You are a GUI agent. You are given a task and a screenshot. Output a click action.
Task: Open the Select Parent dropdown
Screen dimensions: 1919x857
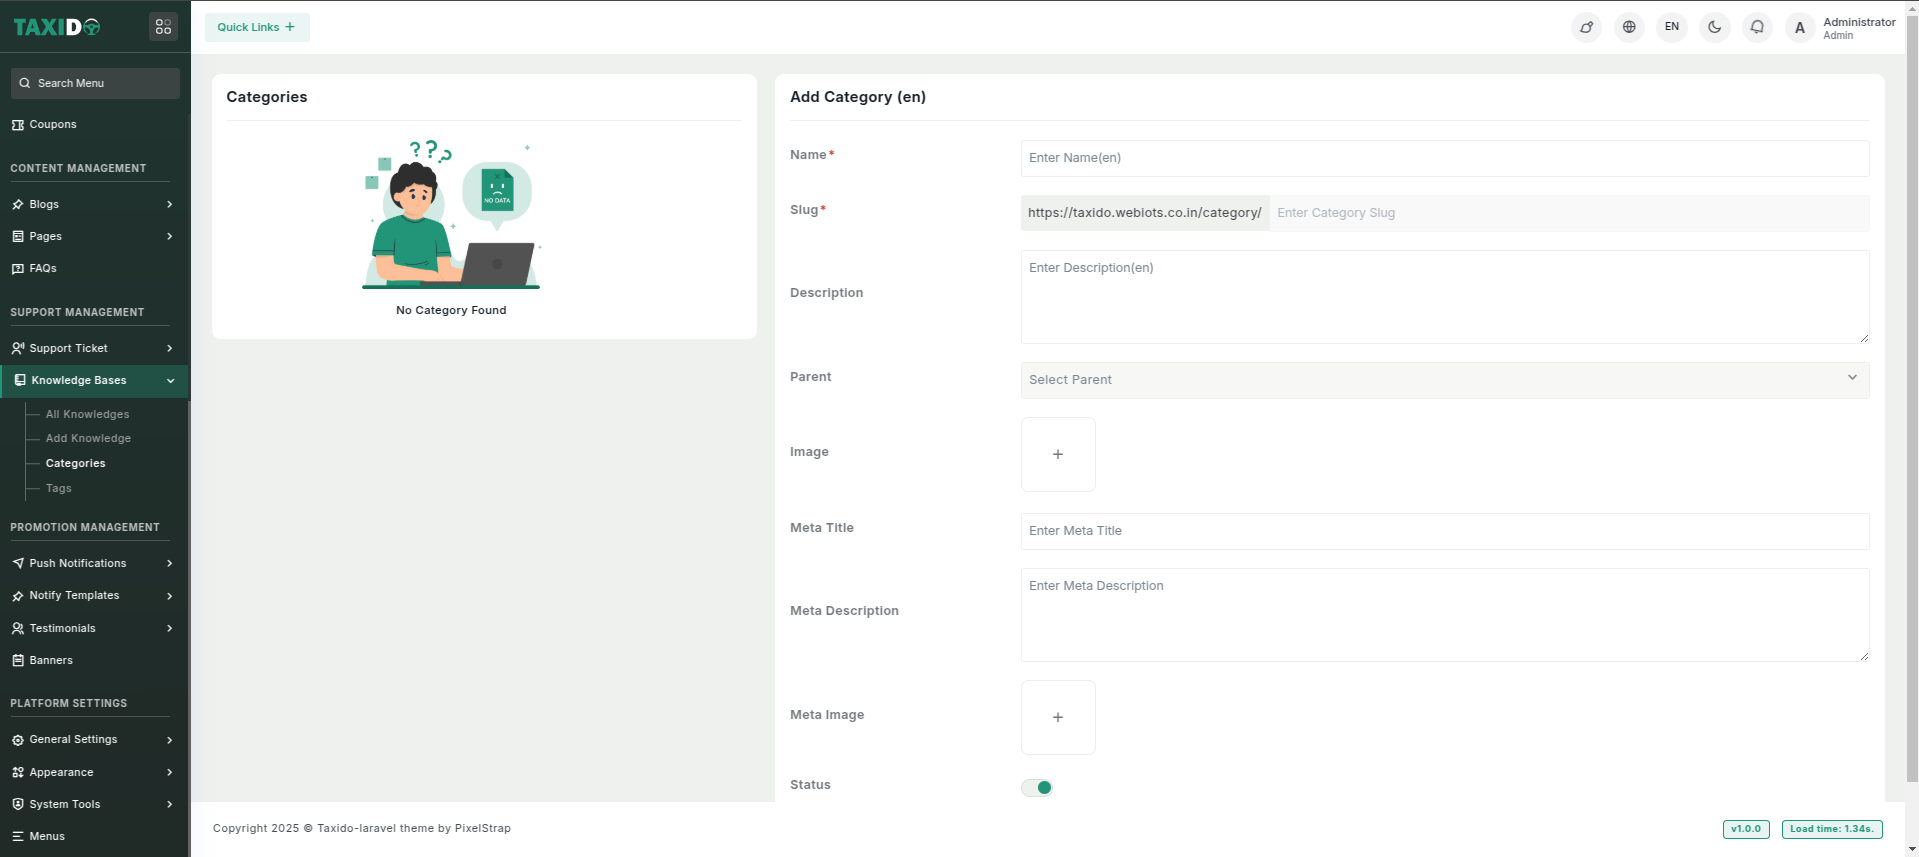[x=1444, y=380]
